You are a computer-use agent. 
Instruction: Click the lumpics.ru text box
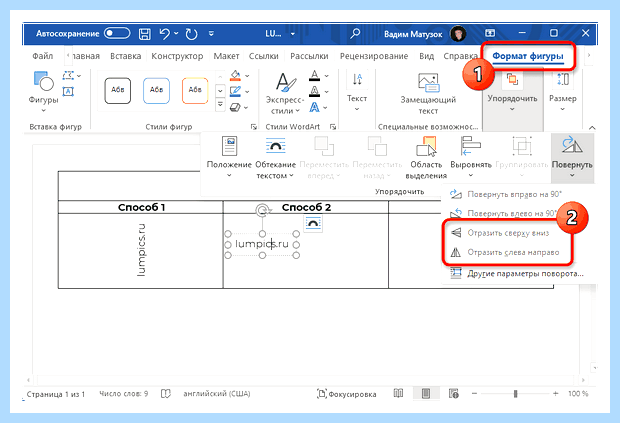point(262,244)
